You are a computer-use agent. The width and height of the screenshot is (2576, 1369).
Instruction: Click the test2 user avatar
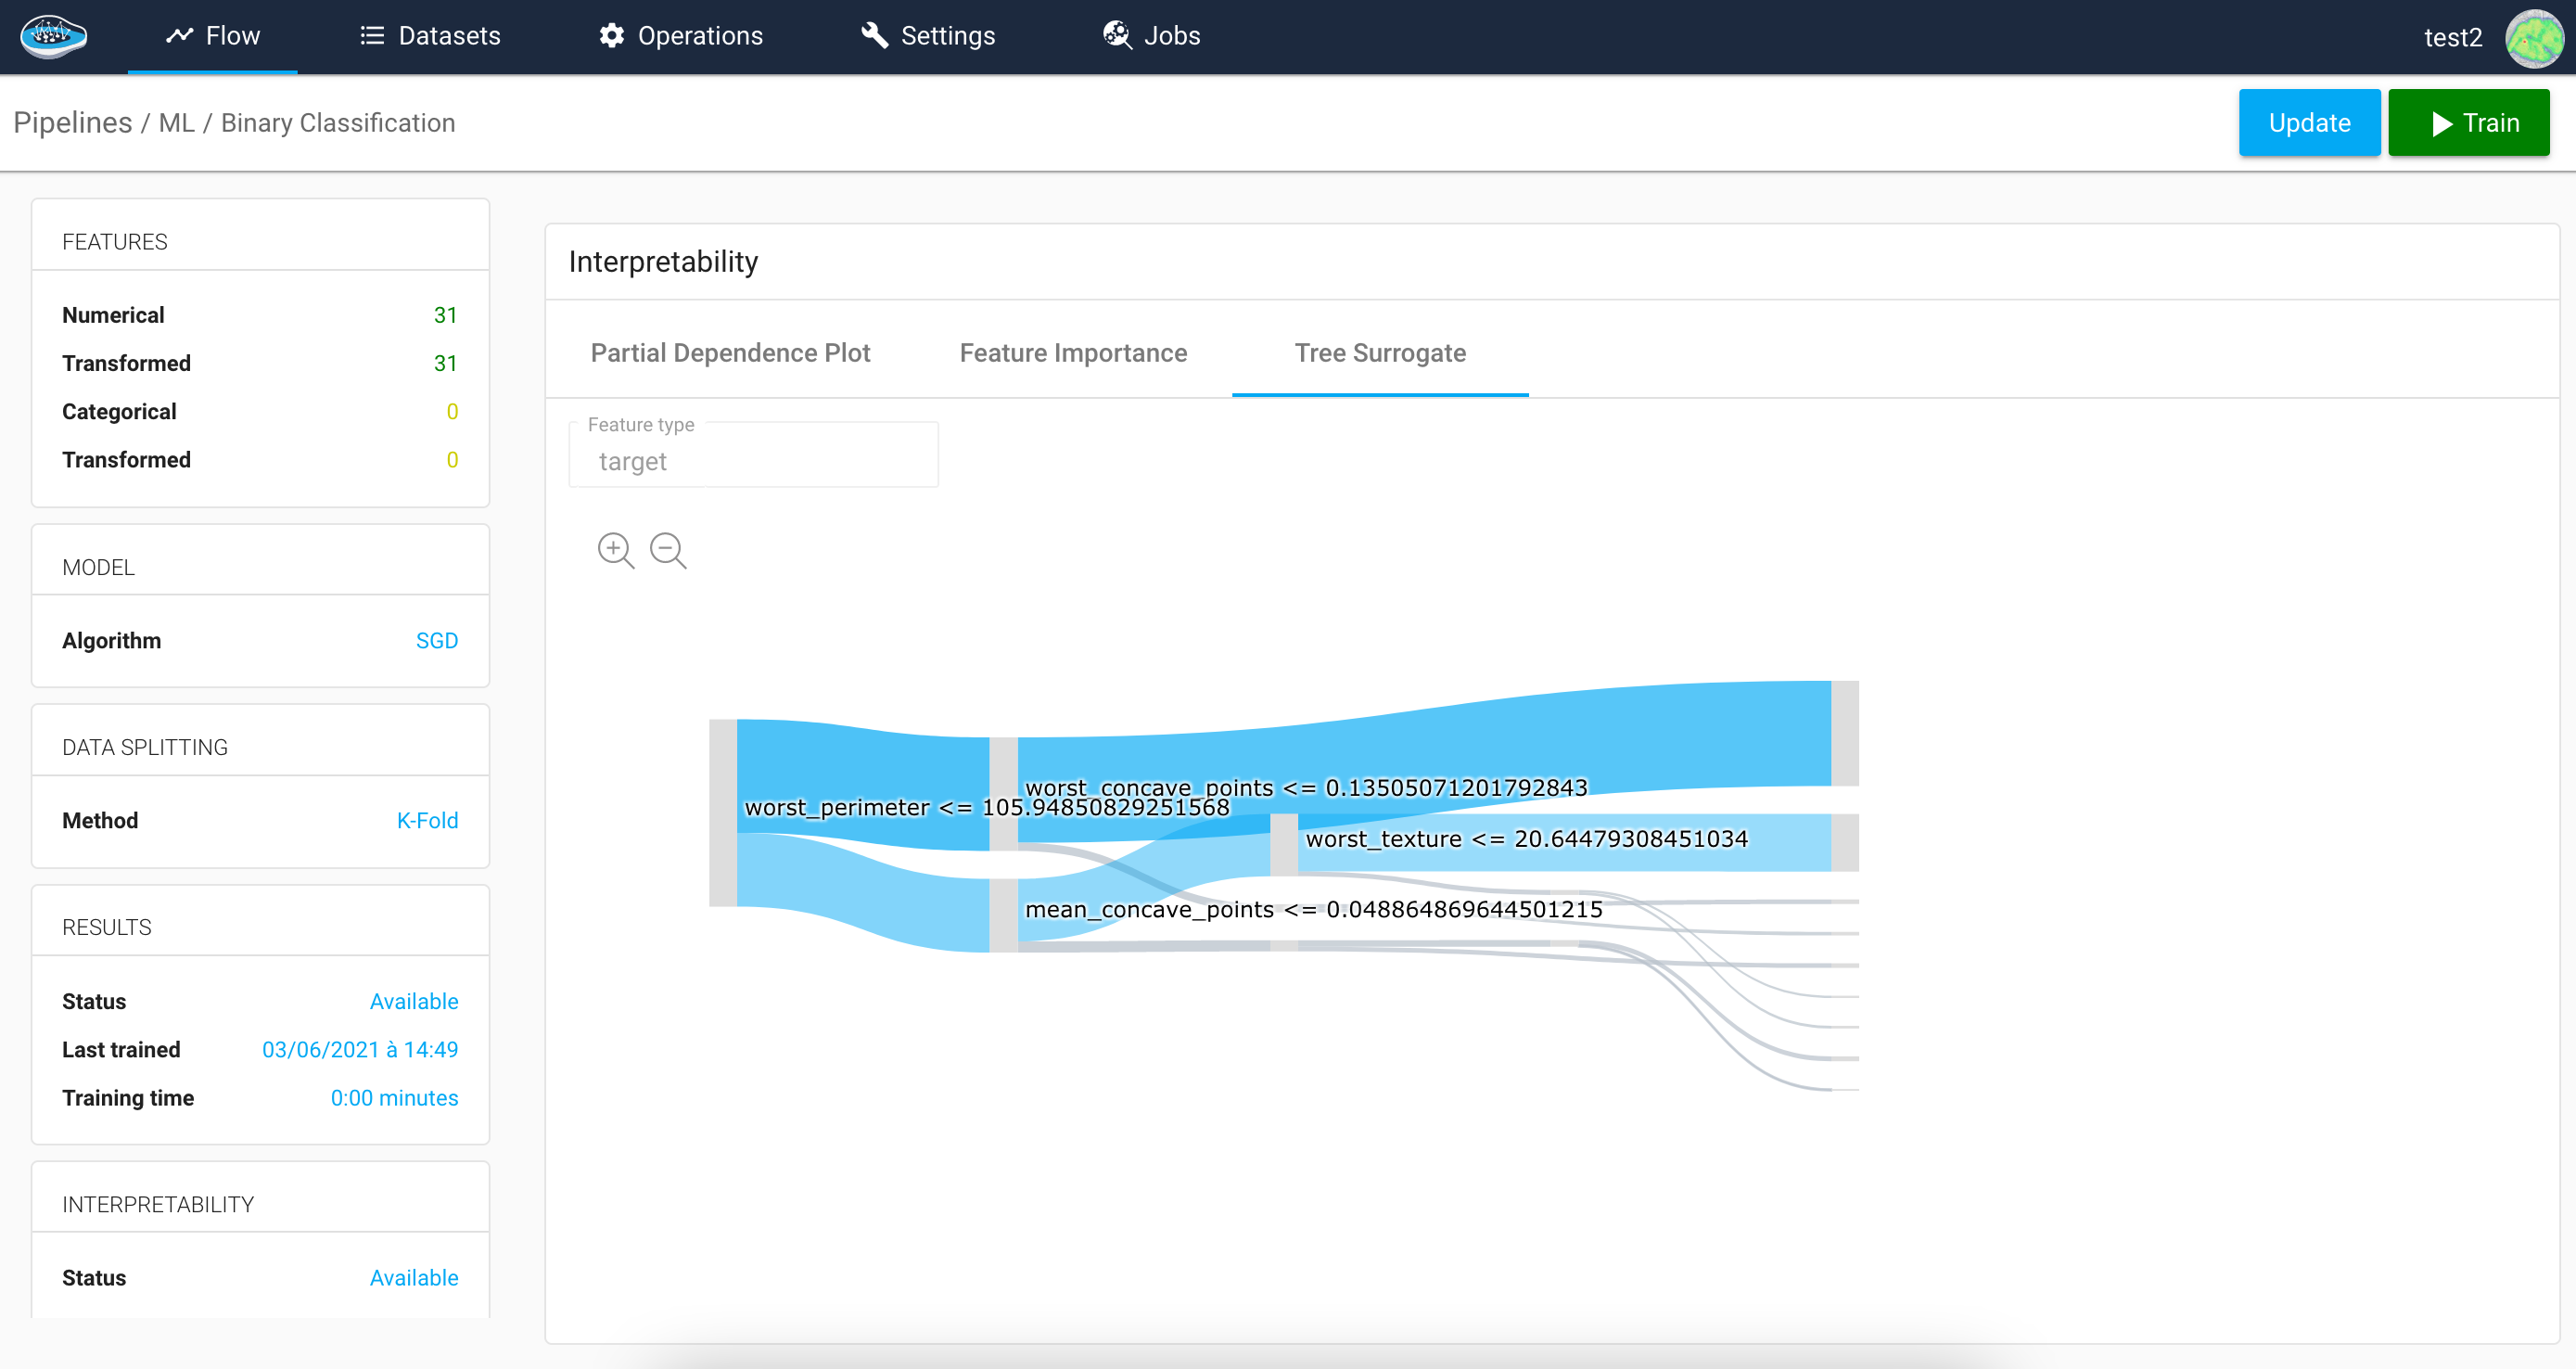2533,38
